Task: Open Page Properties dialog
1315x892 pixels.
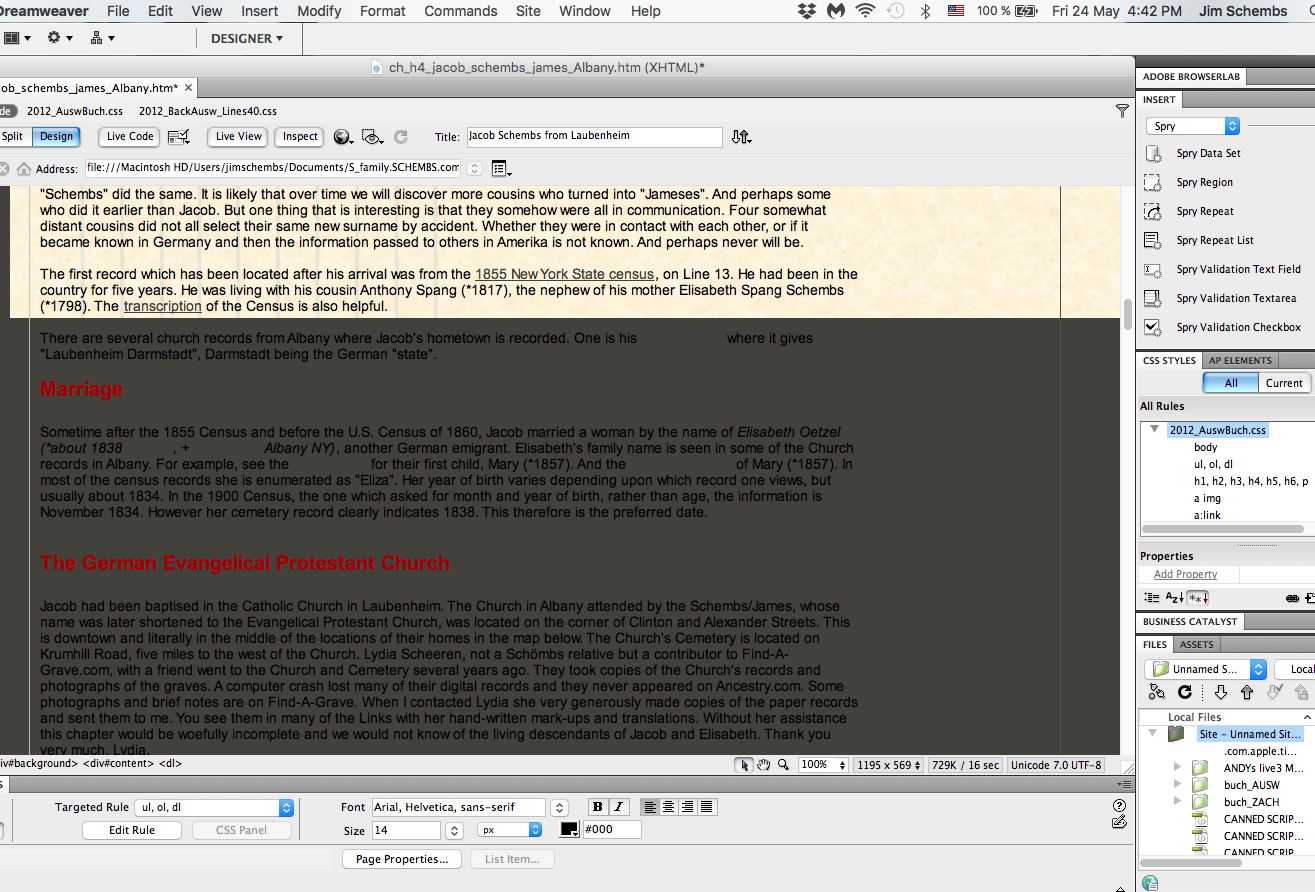Action: 402,859
